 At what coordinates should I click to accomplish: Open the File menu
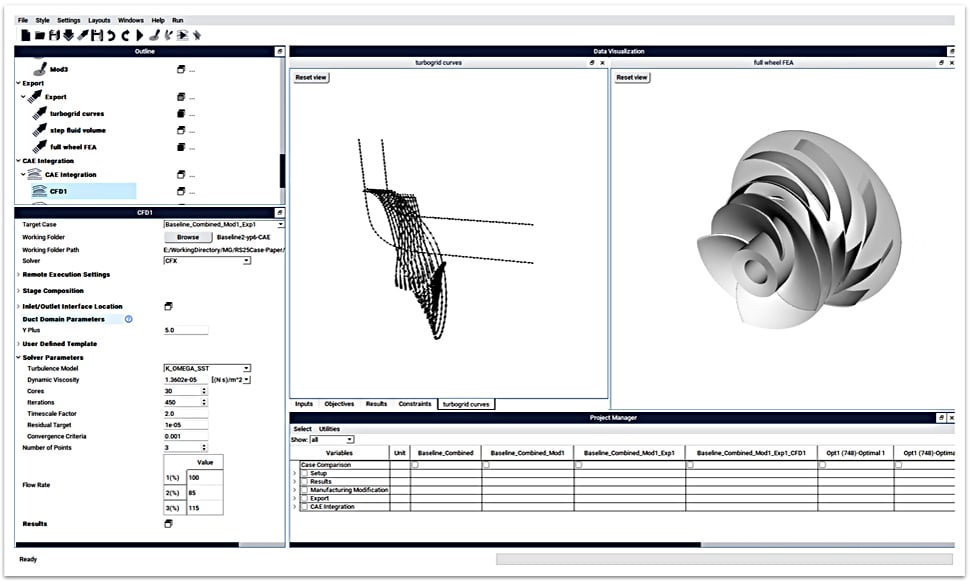[23, 20]
